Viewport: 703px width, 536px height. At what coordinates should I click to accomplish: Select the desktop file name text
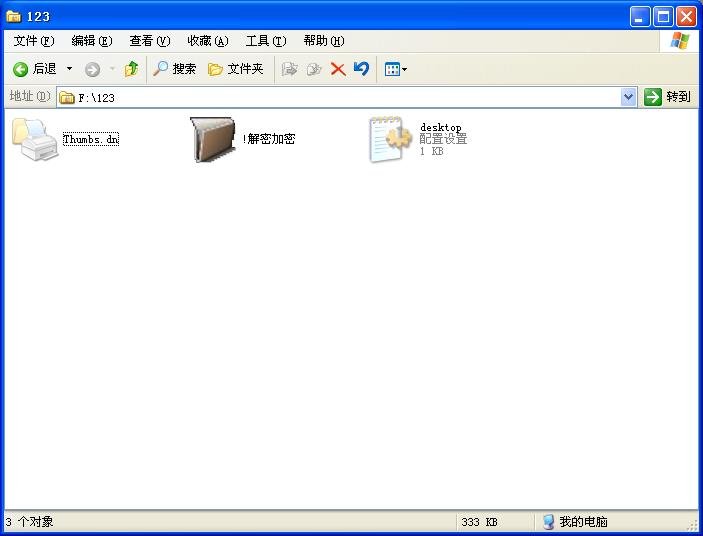(x=441, y=127)
